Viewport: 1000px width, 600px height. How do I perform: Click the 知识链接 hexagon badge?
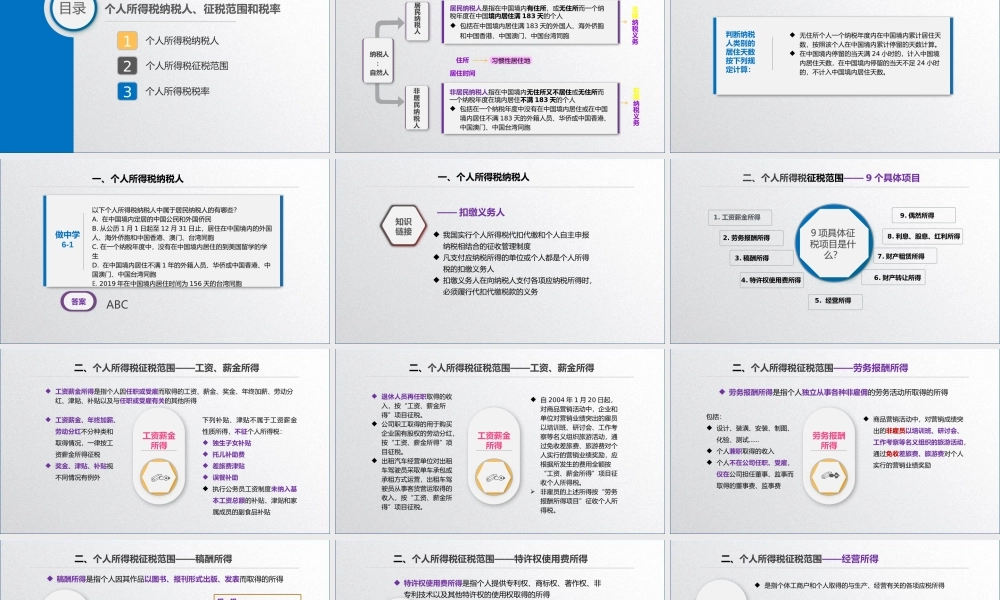click(402, 225)
